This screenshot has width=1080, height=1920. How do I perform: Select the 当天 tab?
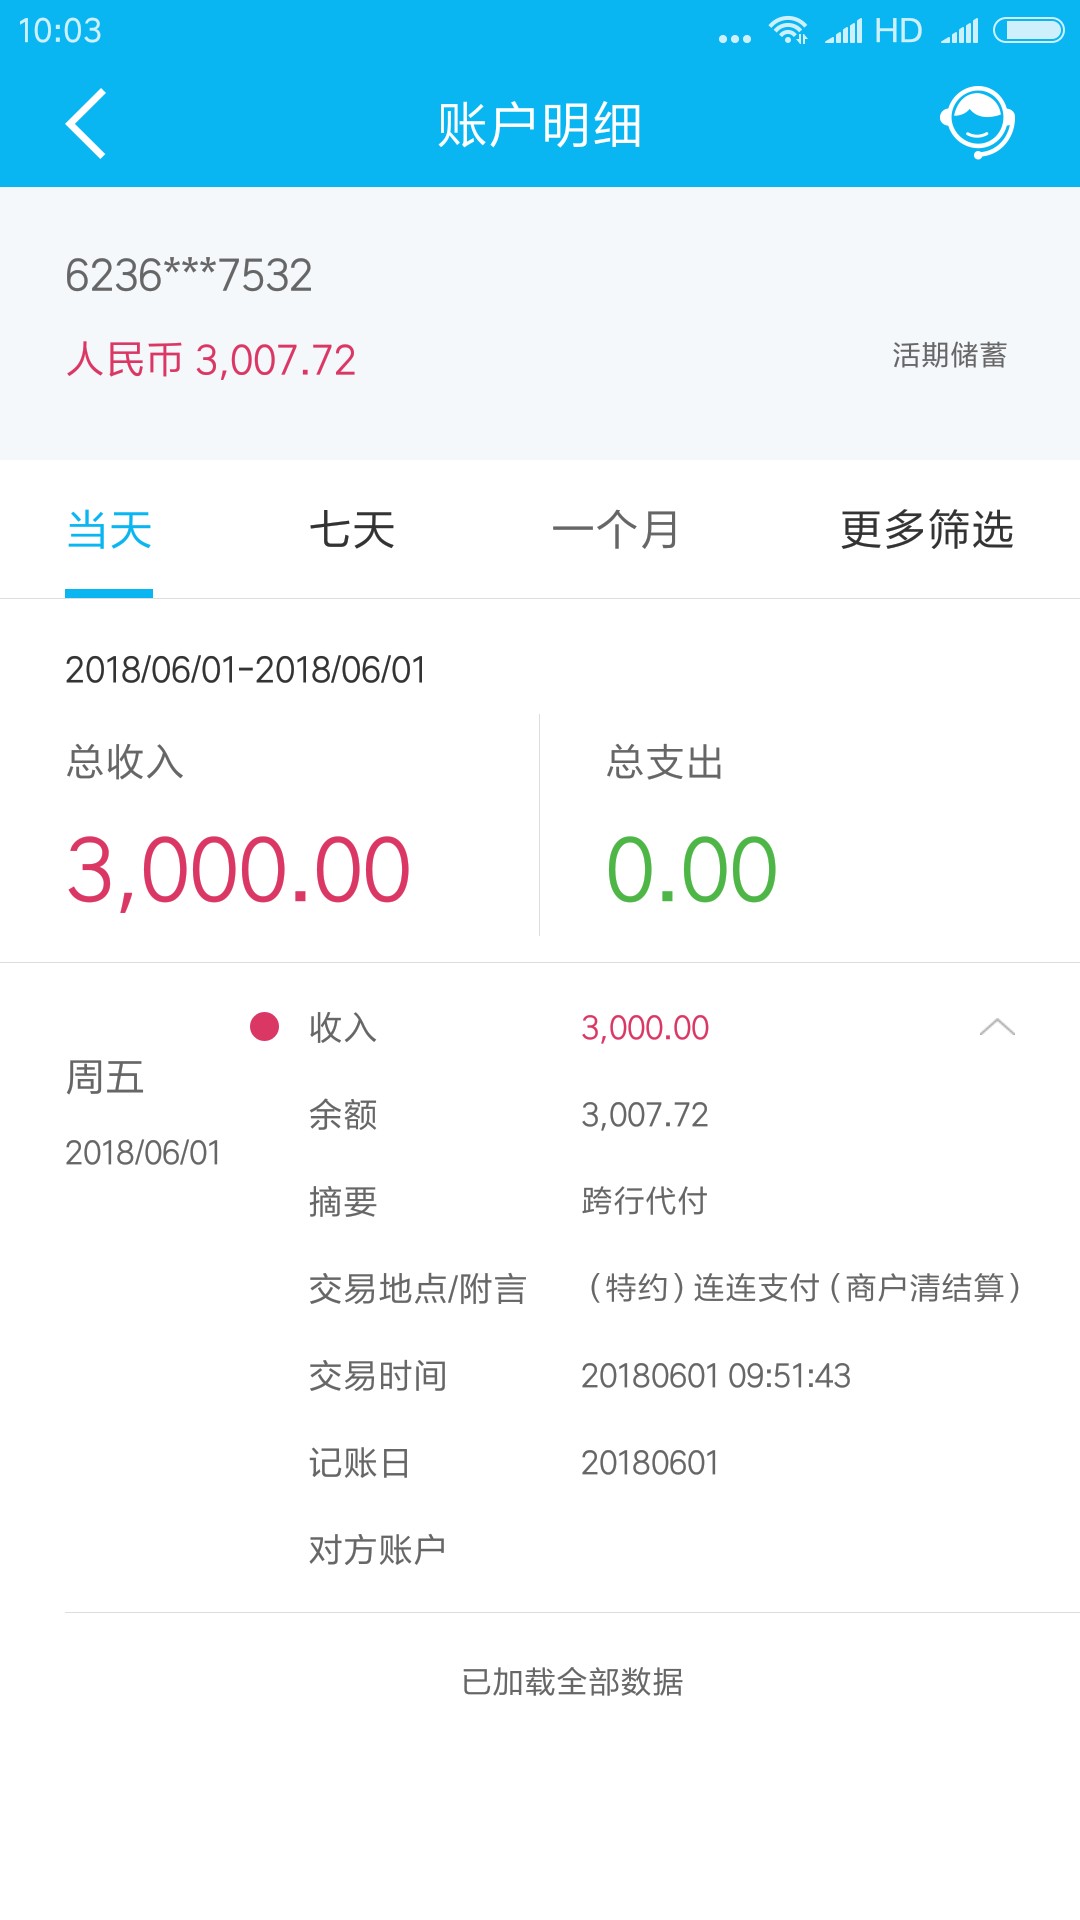pyautogui.click(x=109, y=530)
